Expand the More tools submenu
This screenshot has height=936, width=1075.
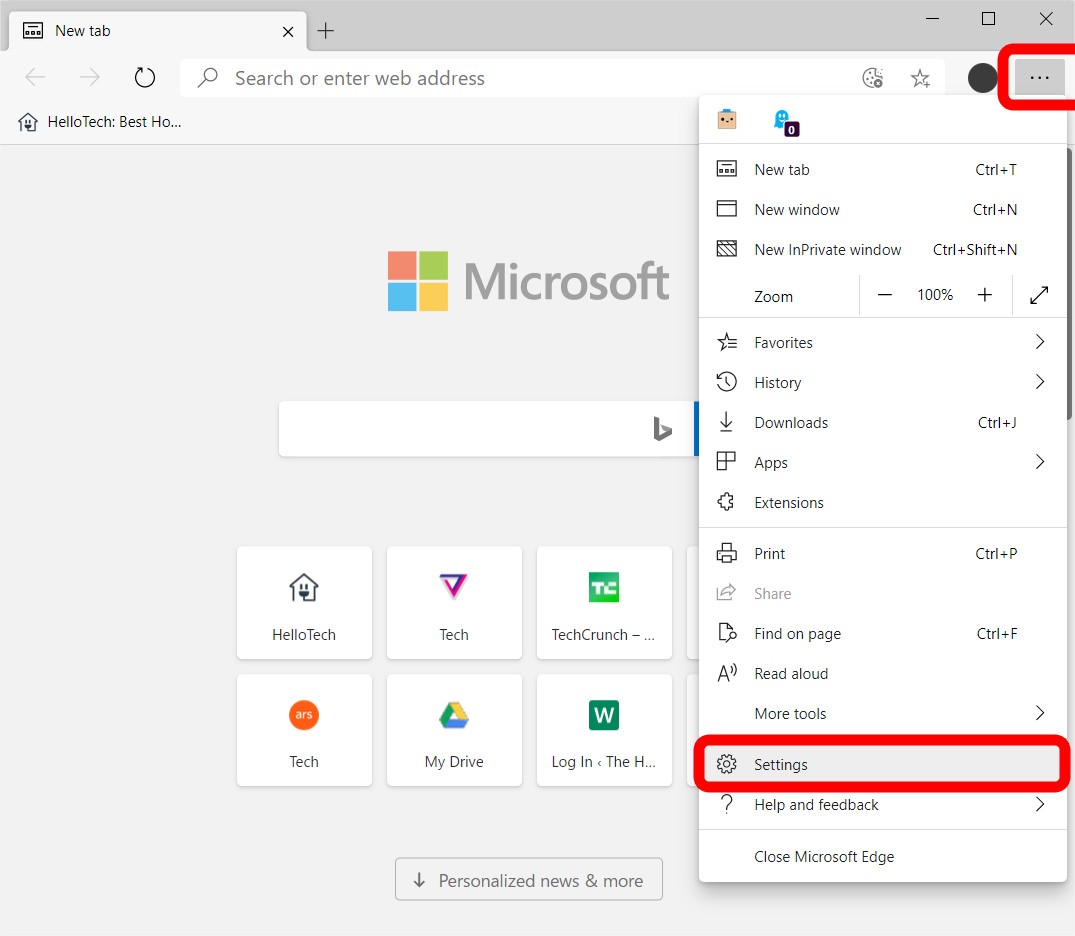pos(1039,714)
